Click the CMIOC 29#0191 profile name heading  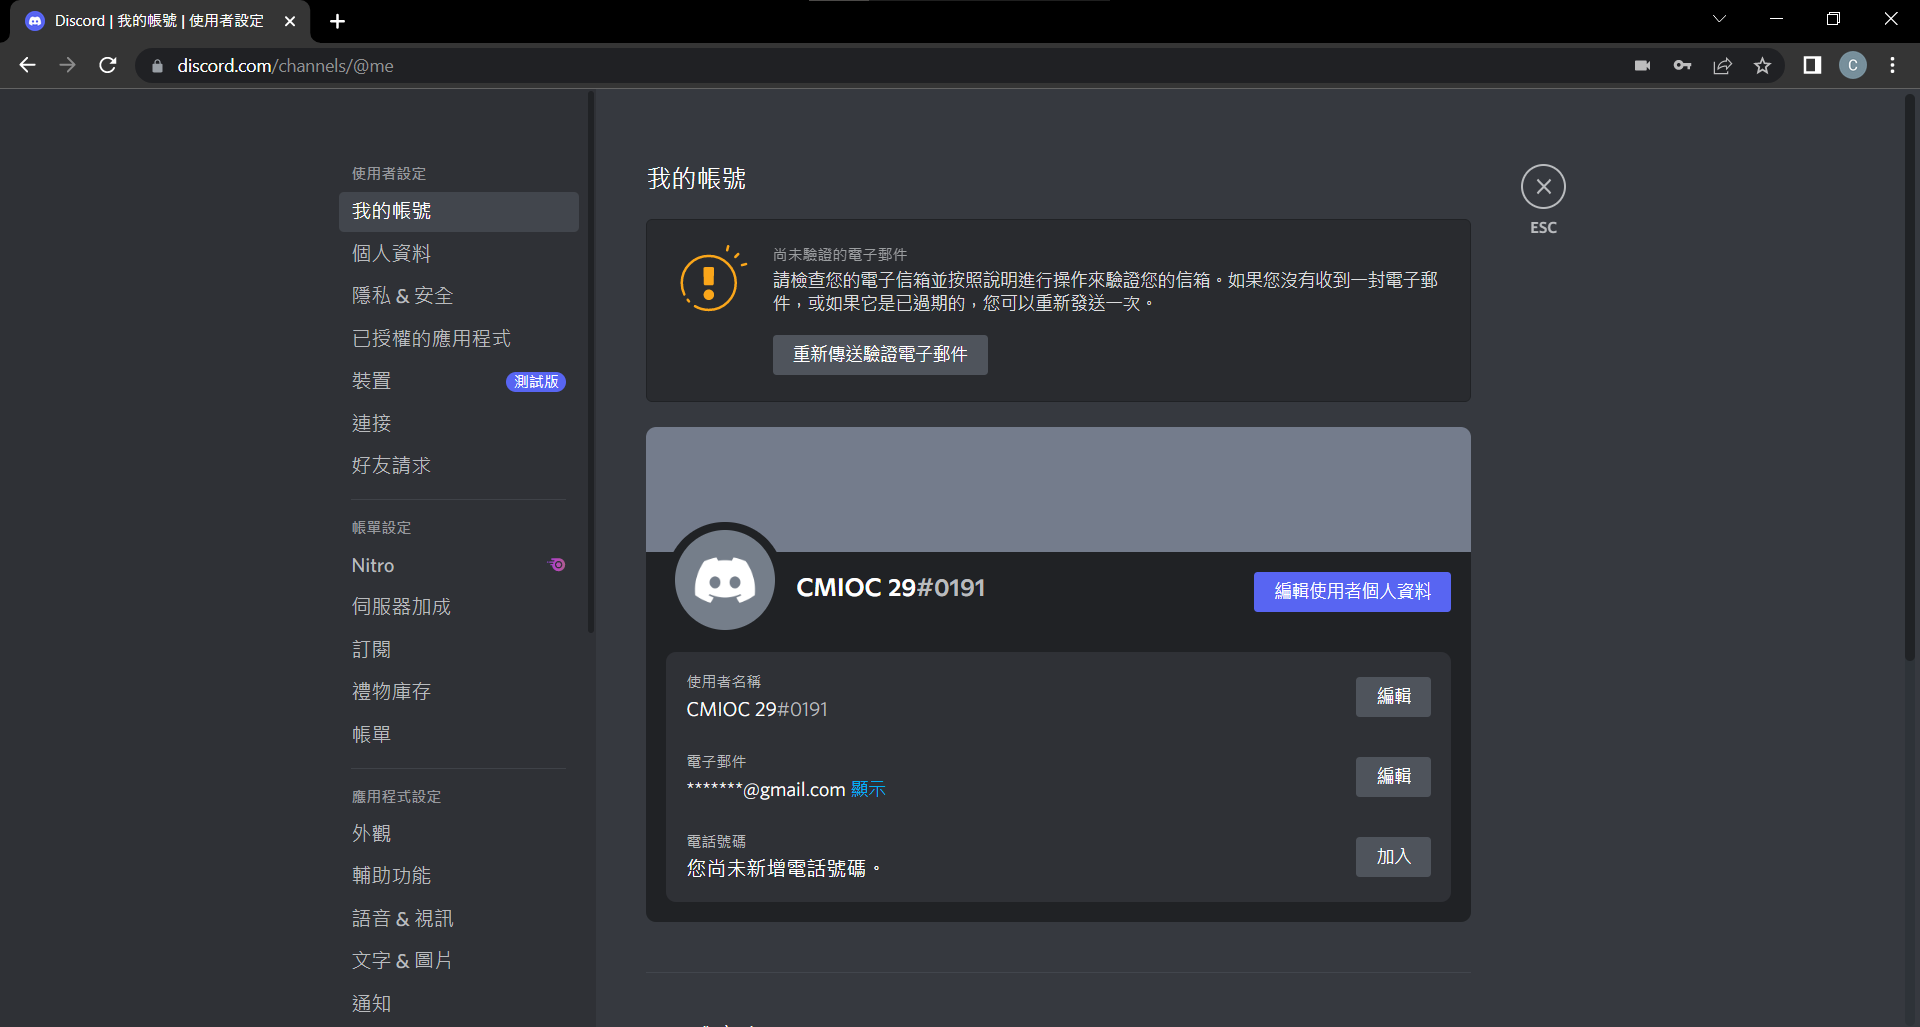pos(890,588)
